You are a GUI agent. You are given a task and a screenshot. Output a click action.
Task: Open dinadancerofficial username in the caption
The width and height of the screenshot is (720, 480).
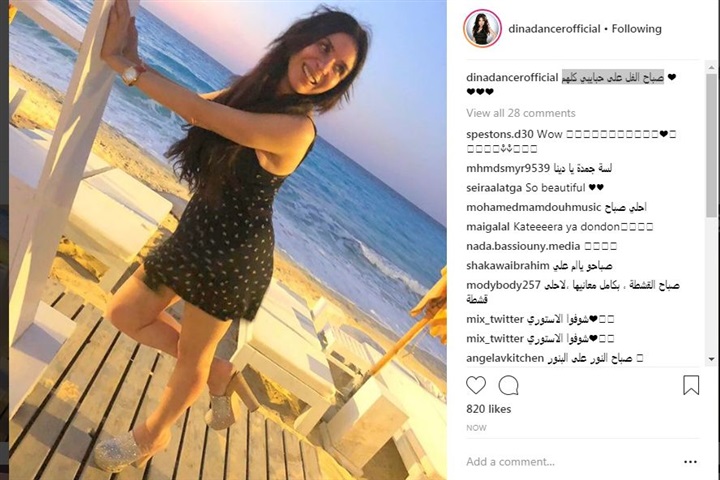pyautogui.click(x=512, y=78)
